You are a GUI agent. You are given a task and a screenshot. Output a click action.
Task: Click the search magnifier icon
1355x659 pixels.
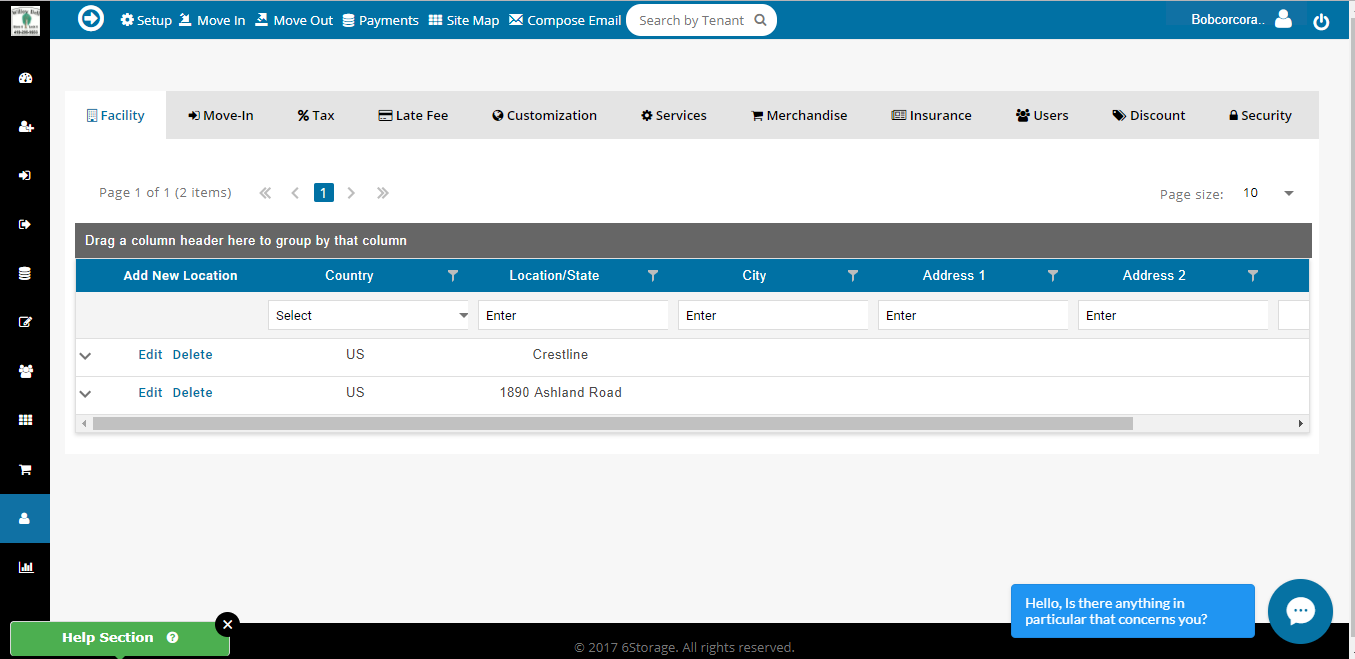point(760,20)
